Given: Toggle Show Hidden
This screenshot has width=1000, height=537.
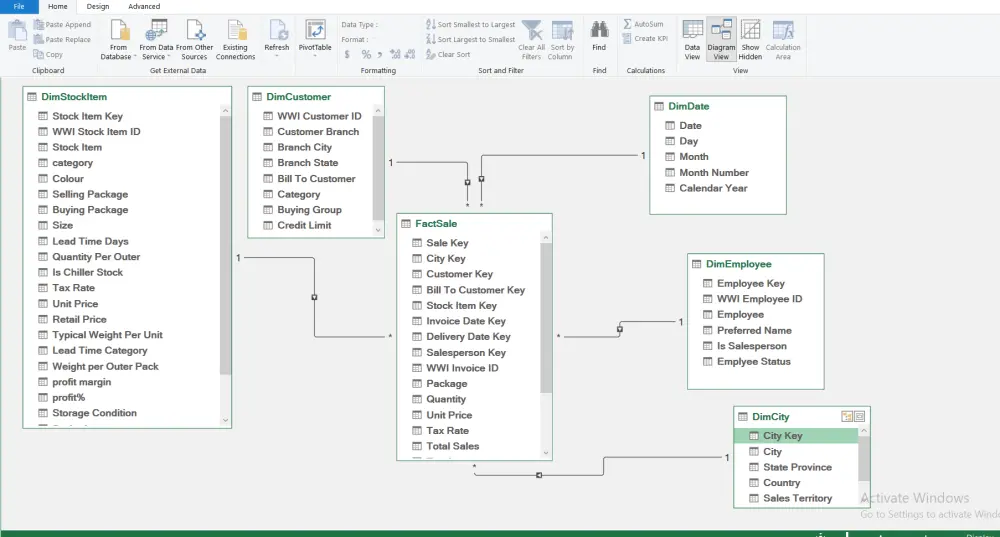Looking at the screenshot, I should coord(750,40).
